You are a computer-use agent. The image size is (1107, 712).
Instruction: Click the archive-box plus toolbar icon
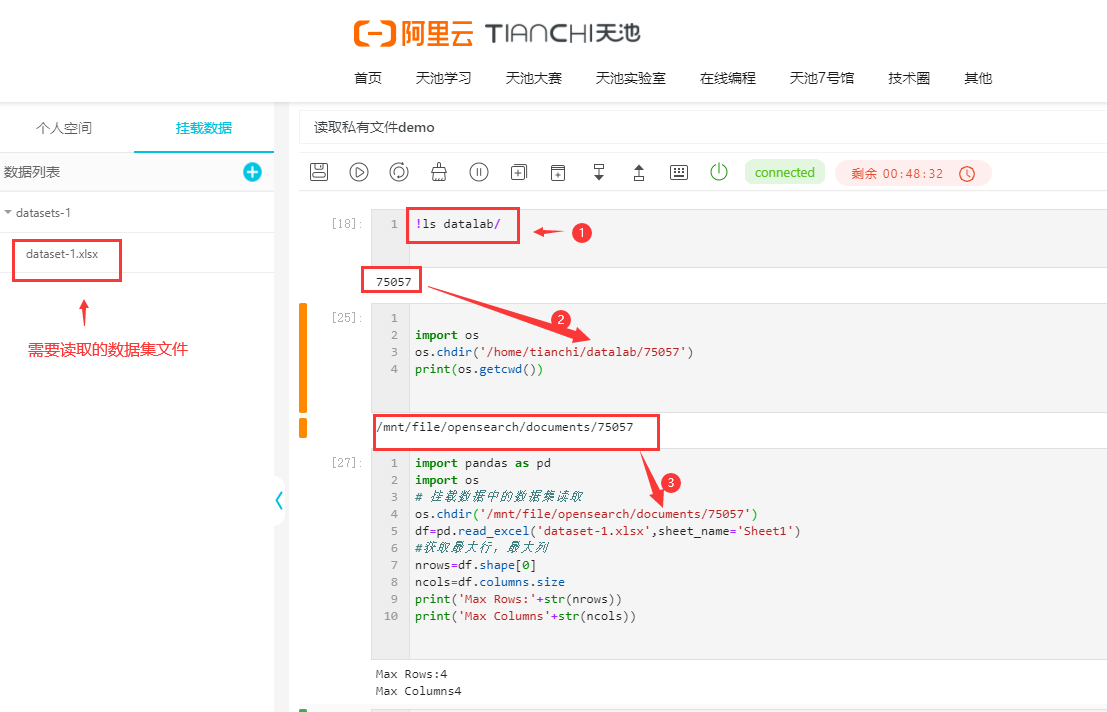558,172
